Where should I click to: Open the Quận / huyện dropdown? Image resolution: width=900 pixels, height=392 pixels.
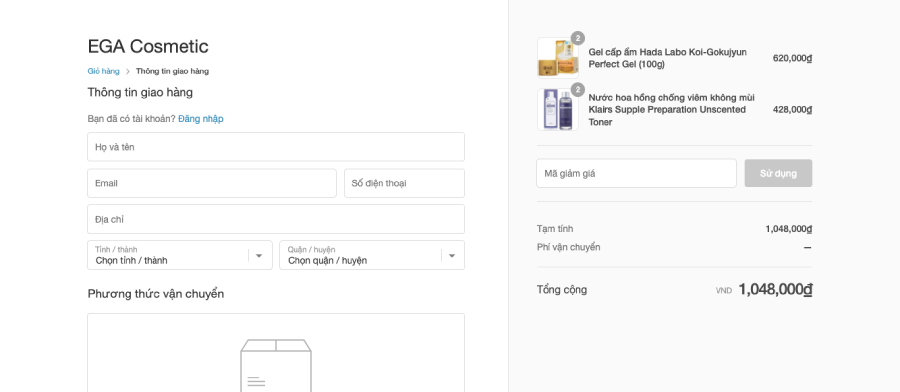click(x=372, y=255)
